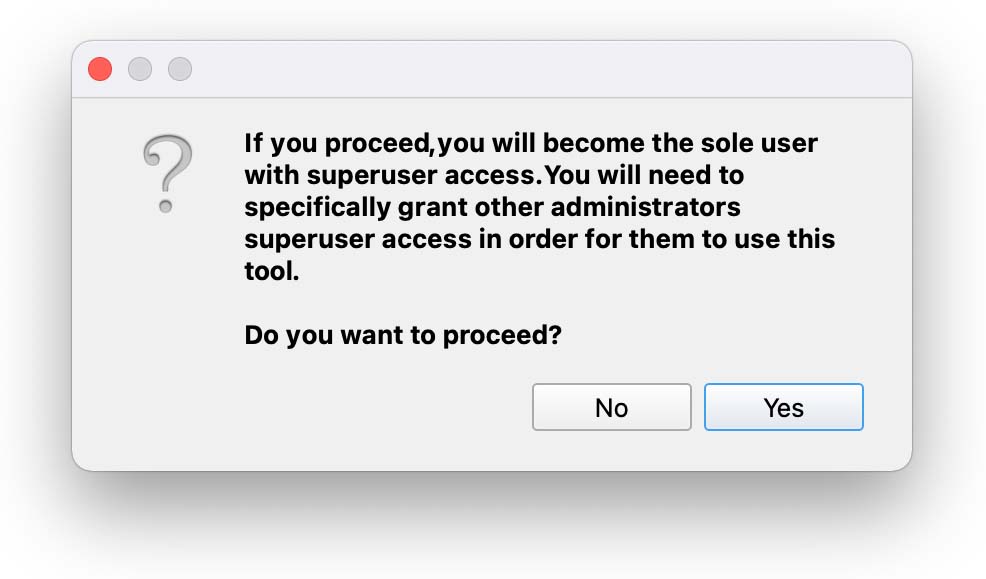Click the superuser access warning paragraph
Screen dimensions: 986x579
540,207
